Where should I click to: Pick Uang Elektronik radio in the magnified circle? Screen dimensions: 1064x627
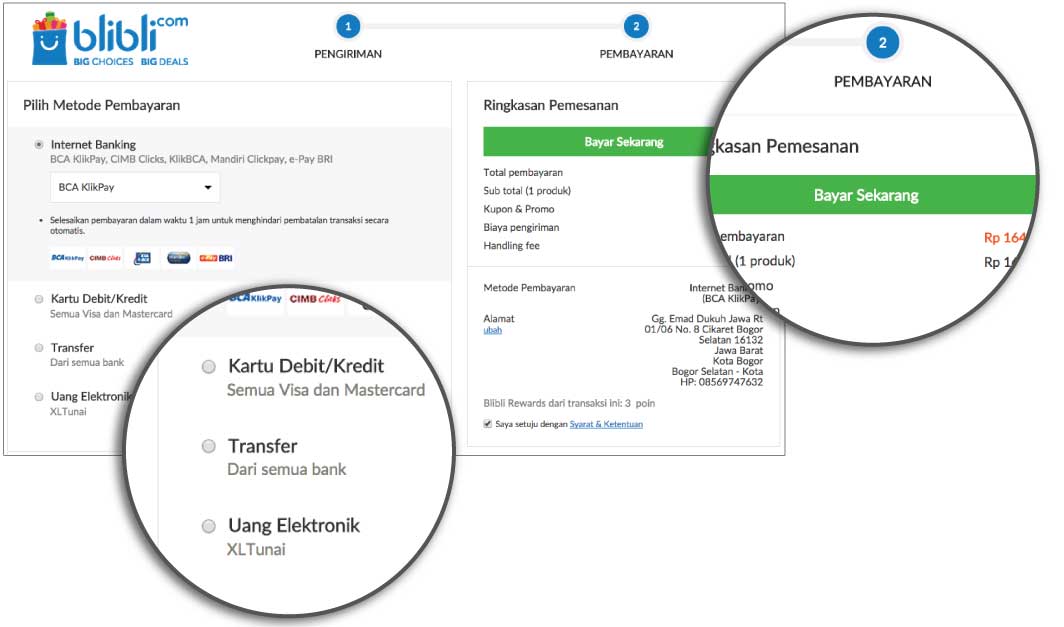pyautogui.click(x=209, y=526)
